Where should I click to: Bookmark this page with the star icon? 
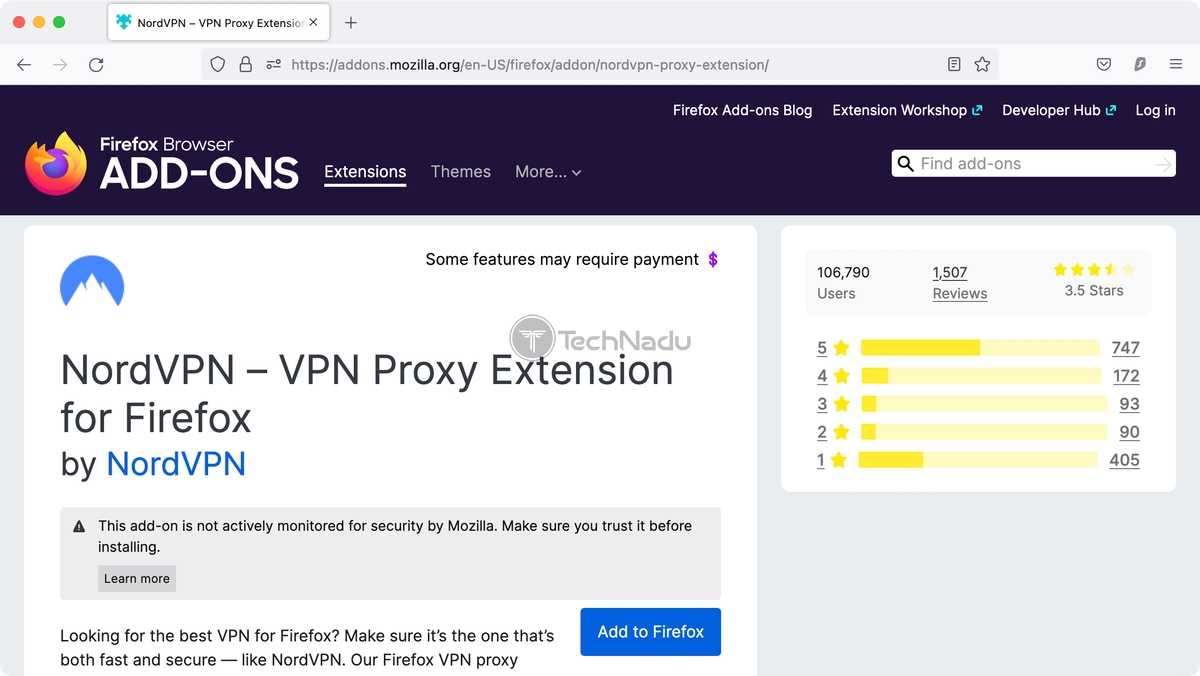[x=982, y=64]
